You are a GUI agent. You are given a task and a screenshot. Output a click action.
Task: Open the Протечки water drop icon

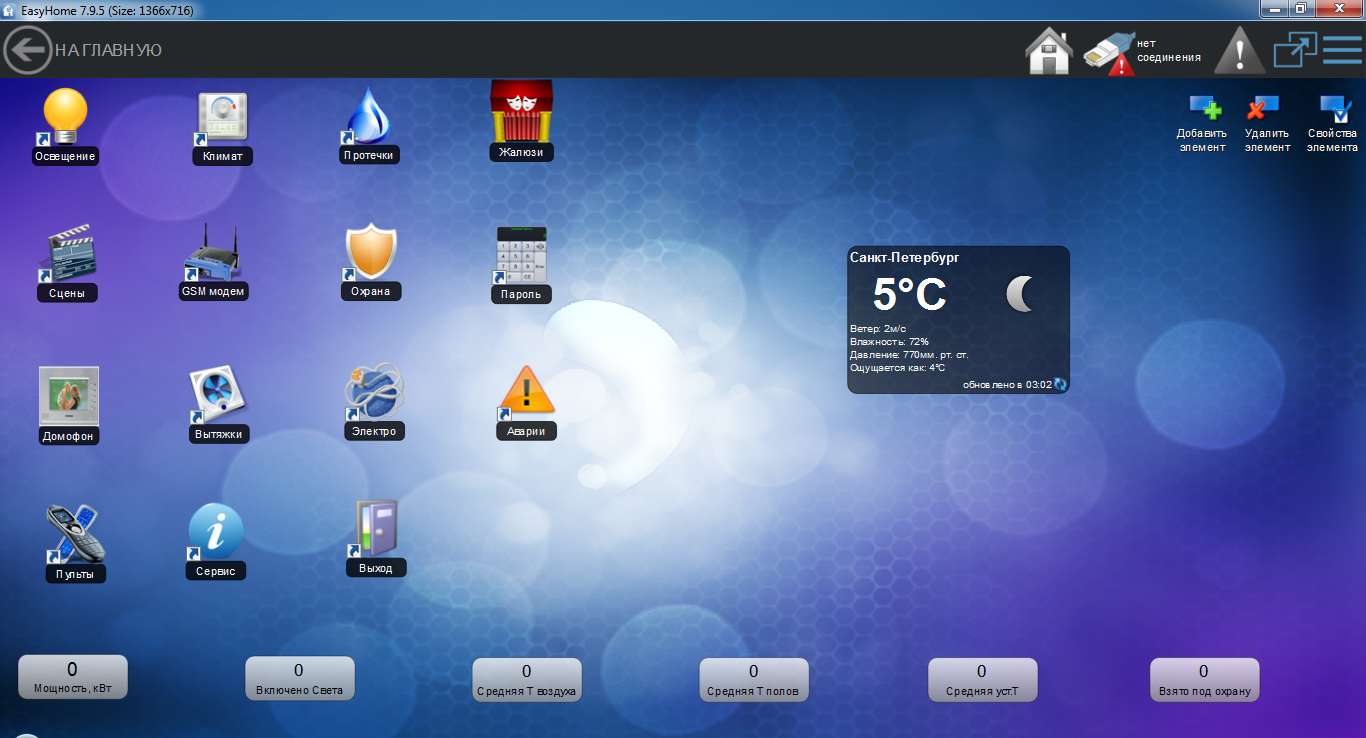(x=369, y=117)
